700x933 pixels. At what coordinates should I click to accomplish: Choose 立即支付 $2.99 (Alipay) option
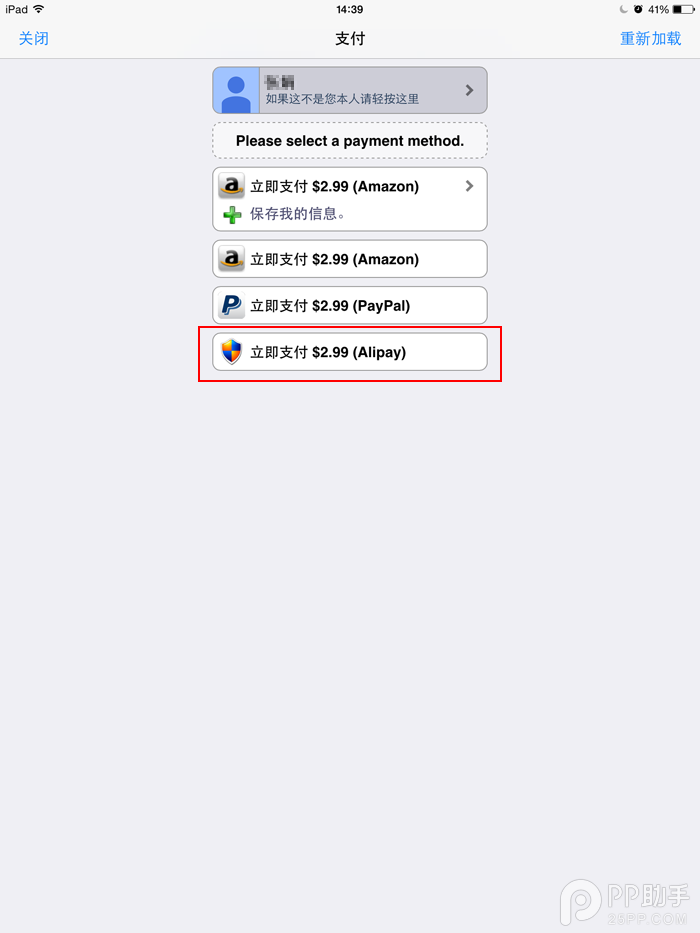click(350, 352)
